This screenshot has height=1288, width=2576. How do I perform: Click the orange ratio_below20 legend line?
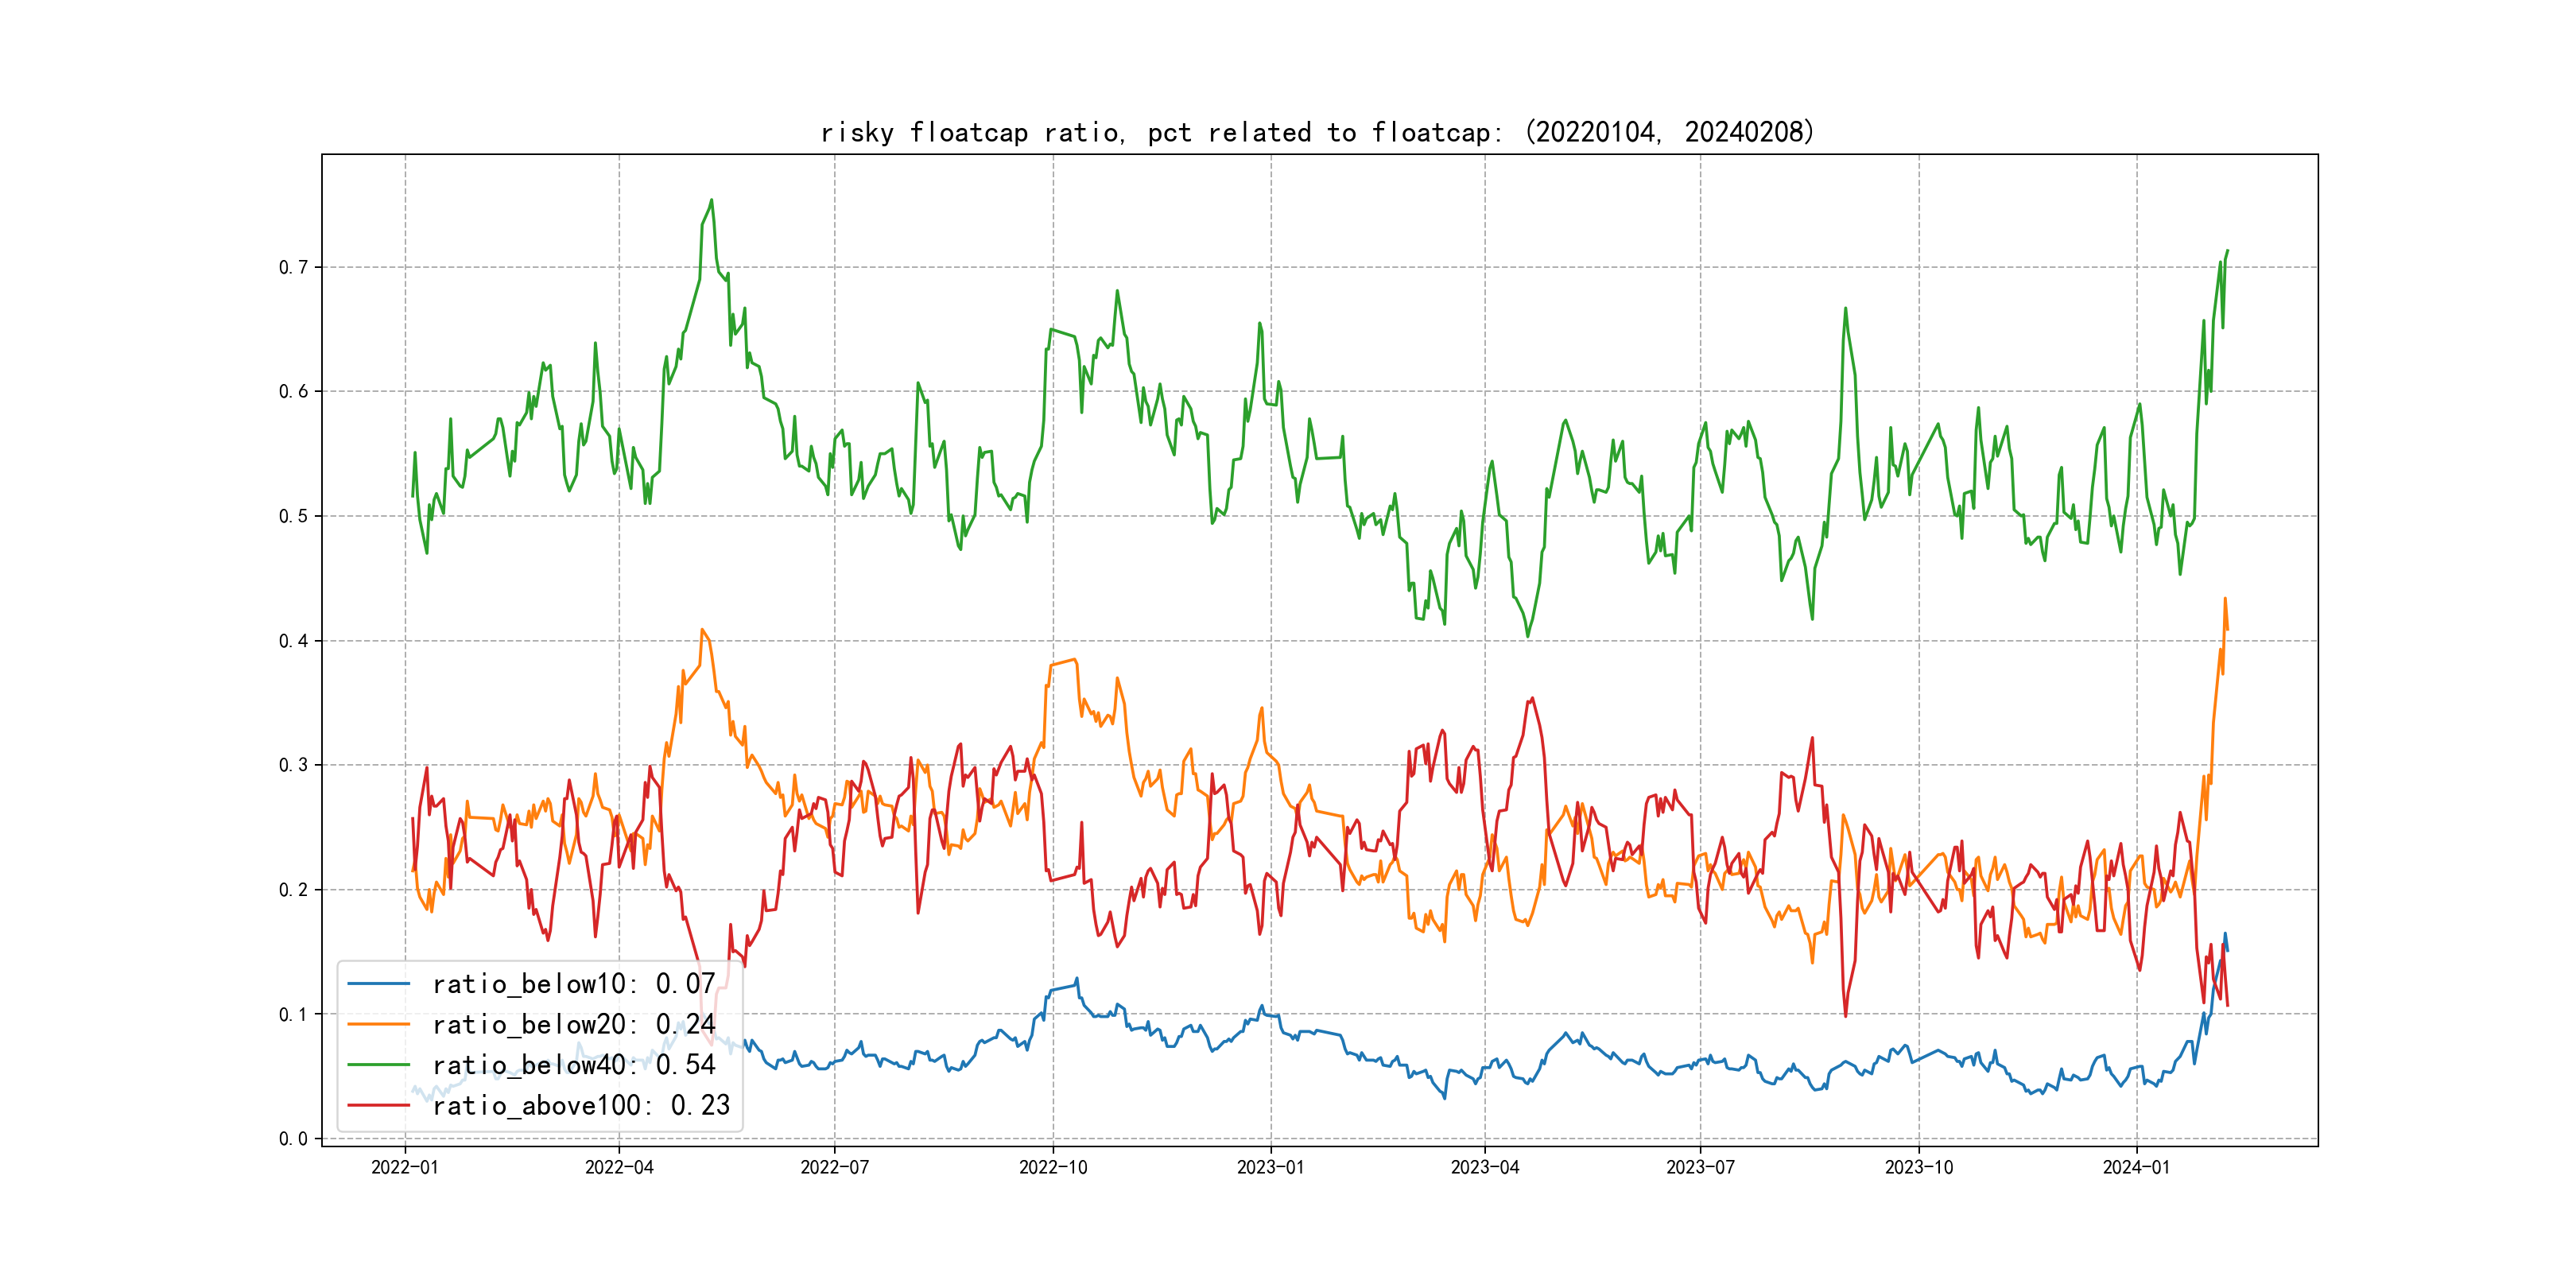click(x=378, y=1024)
